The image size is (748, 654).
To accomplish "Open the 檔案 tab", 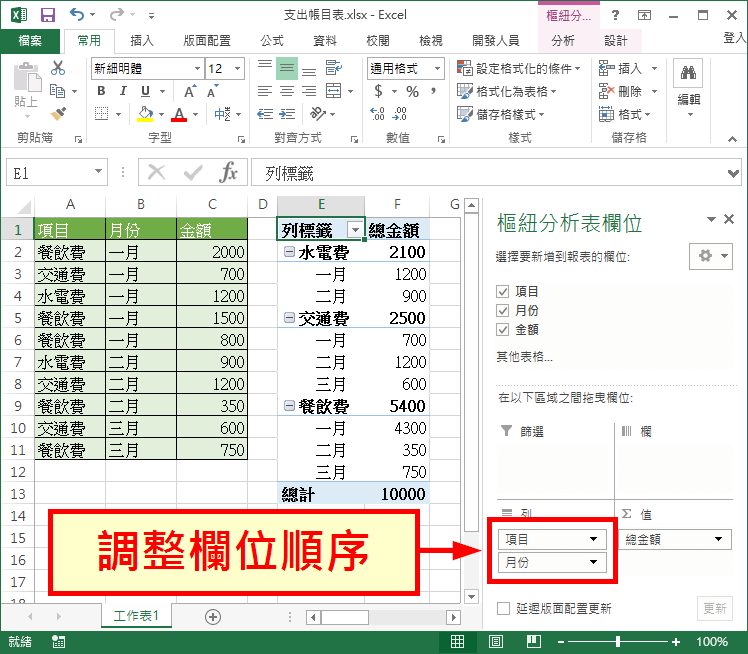I will pos(30,41).
